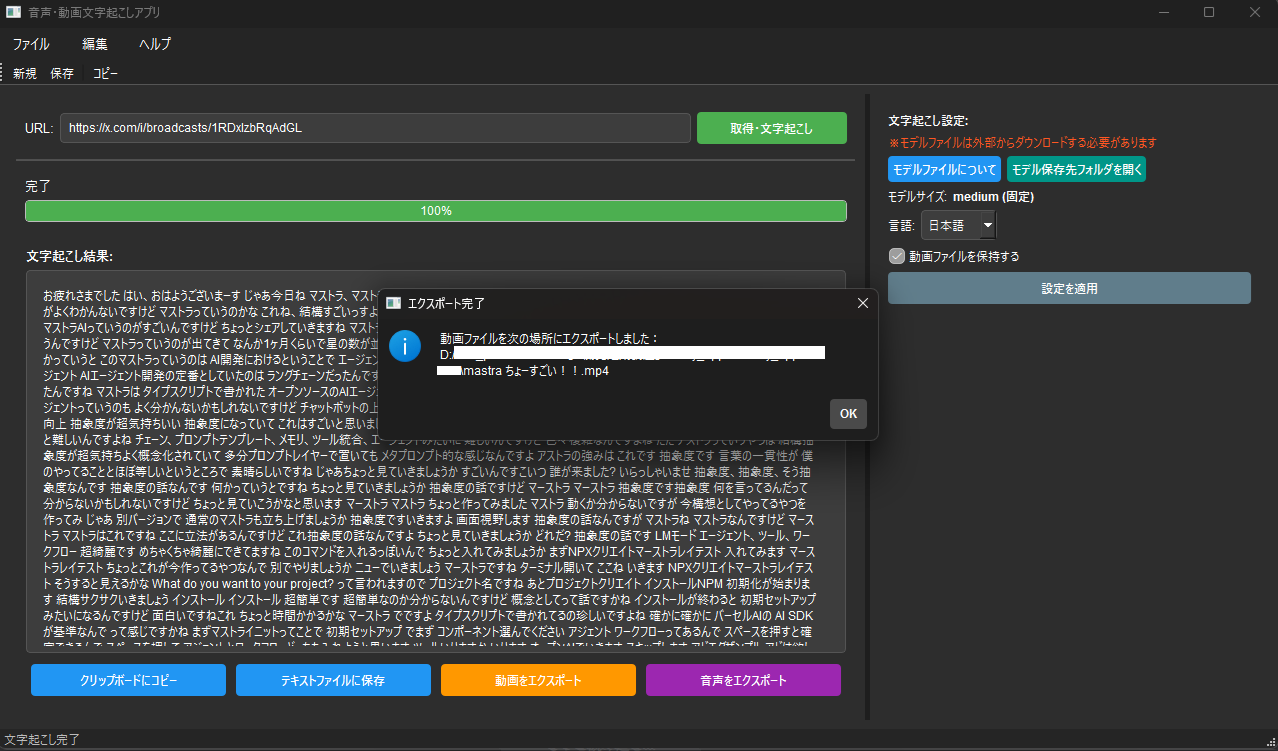
Task: Open モデルファイルについて info
Action: (944, 169)
